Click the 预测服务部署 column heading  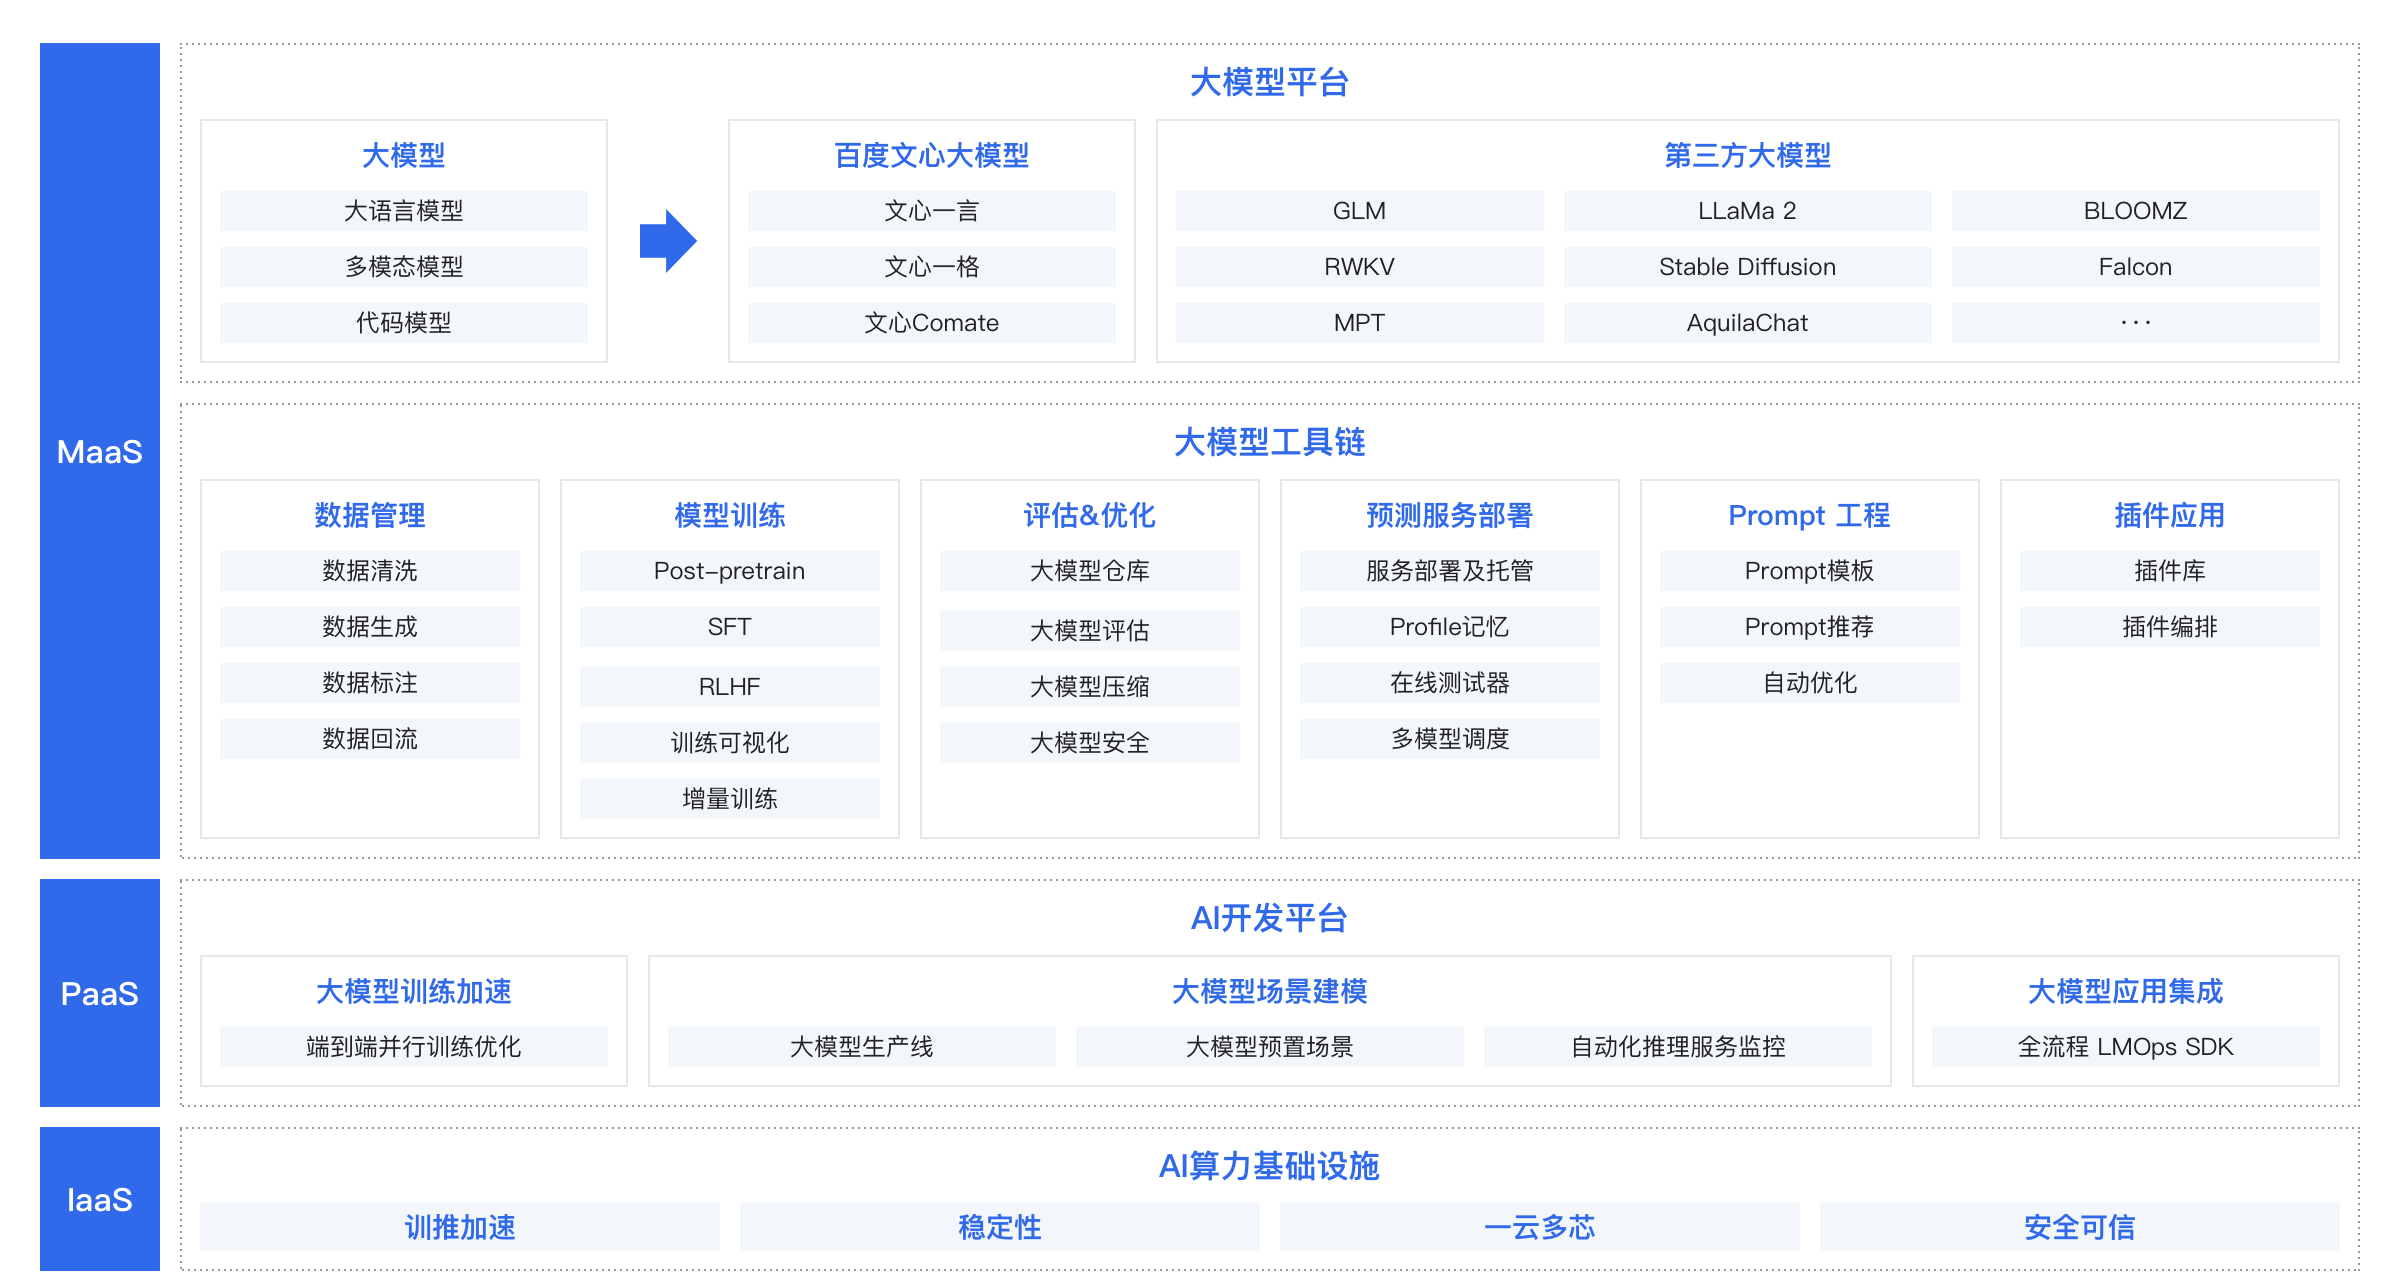[x=1450, y=515]
